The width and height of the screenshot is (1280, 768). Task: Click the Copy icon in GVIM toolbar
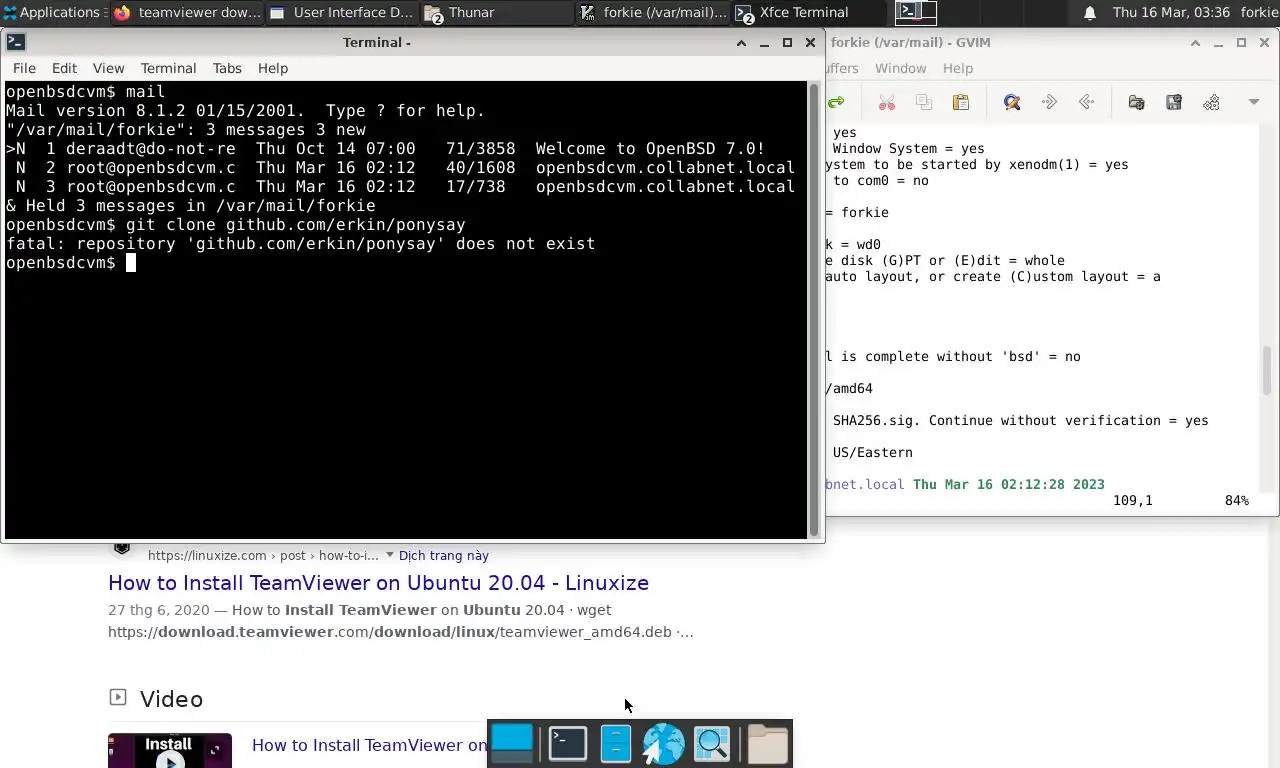tap(924, 102)
